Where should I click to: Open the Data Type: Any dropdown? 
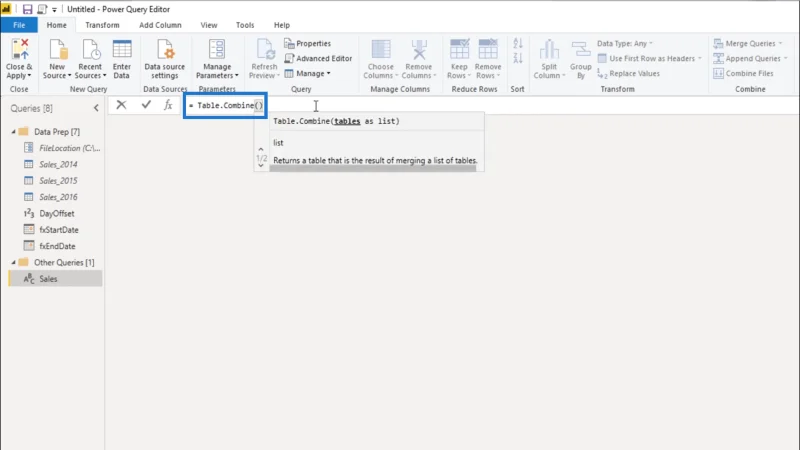pos(625,43)
